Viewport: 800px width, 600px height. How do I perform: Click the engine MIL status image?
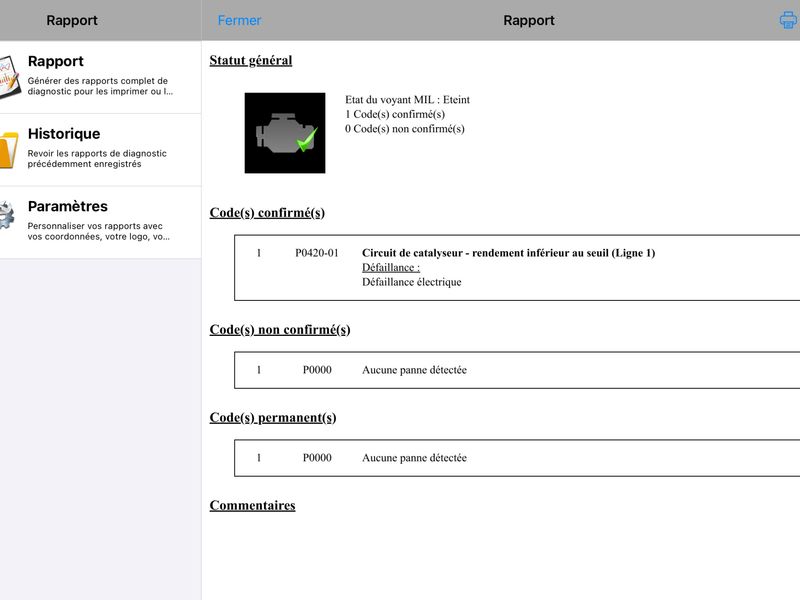[x=285, y=133]
